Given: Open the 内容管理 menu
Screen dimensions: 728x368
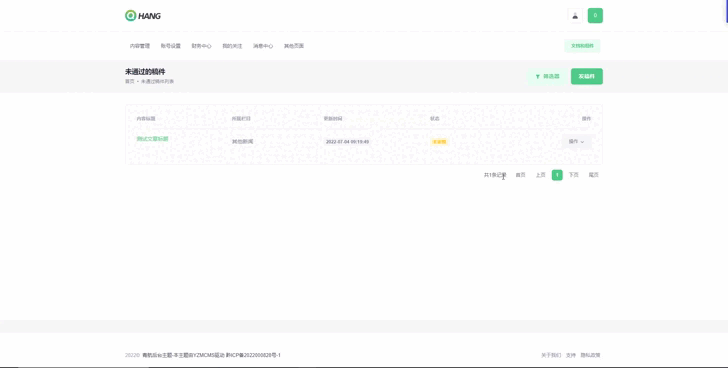Looking at the screenshot, I should pos(140,46).
